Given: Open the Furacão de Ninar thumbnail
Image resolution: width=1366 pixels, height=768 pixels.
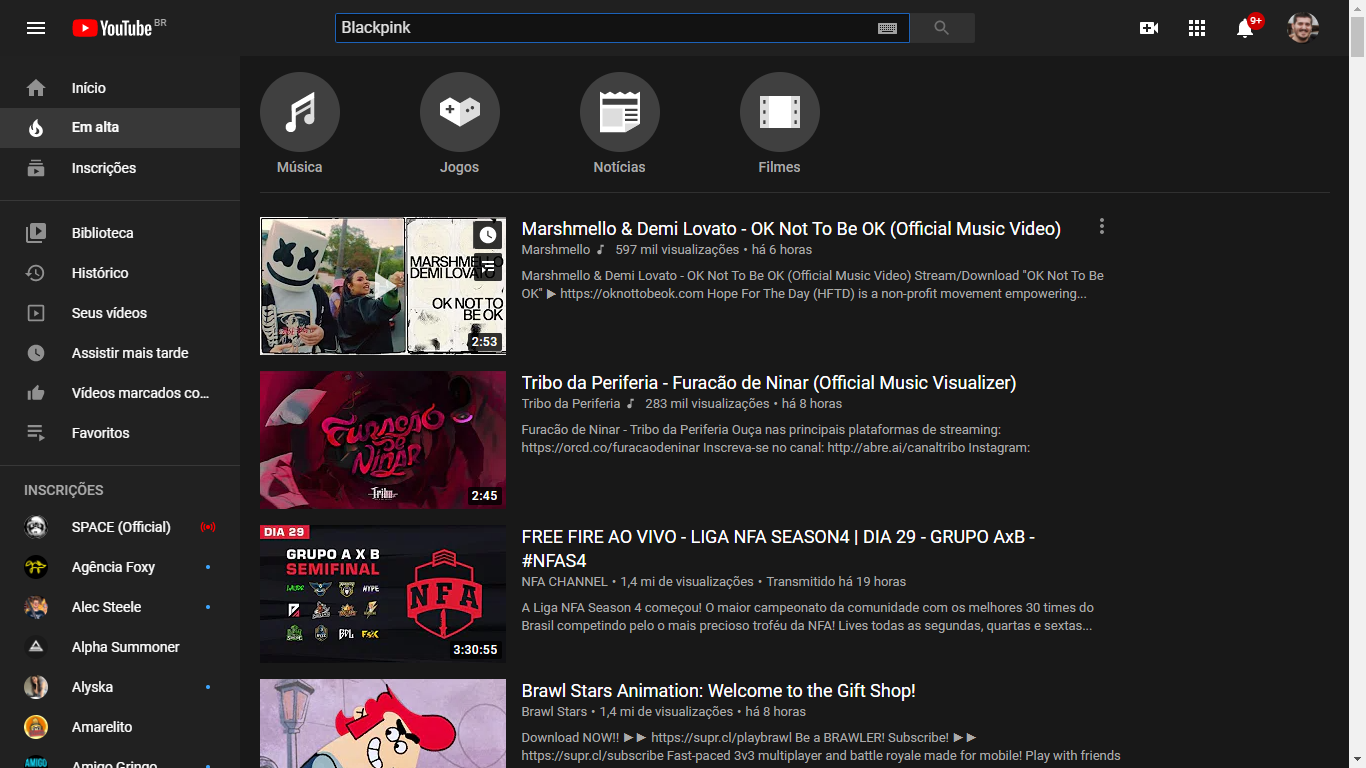Looking at the screenshot, I should (383, 441).
